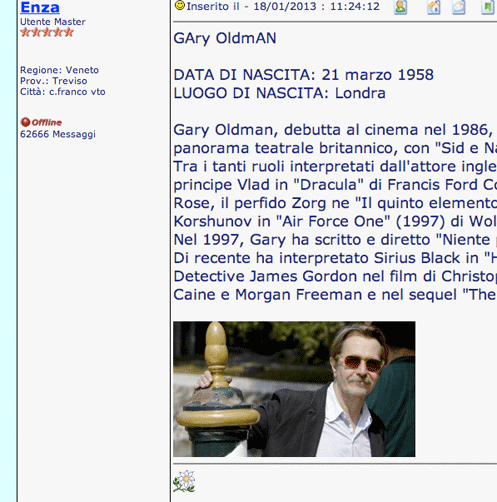Click the '62666 Messaggi' post count
497x502 pixels.
[58, 134]
